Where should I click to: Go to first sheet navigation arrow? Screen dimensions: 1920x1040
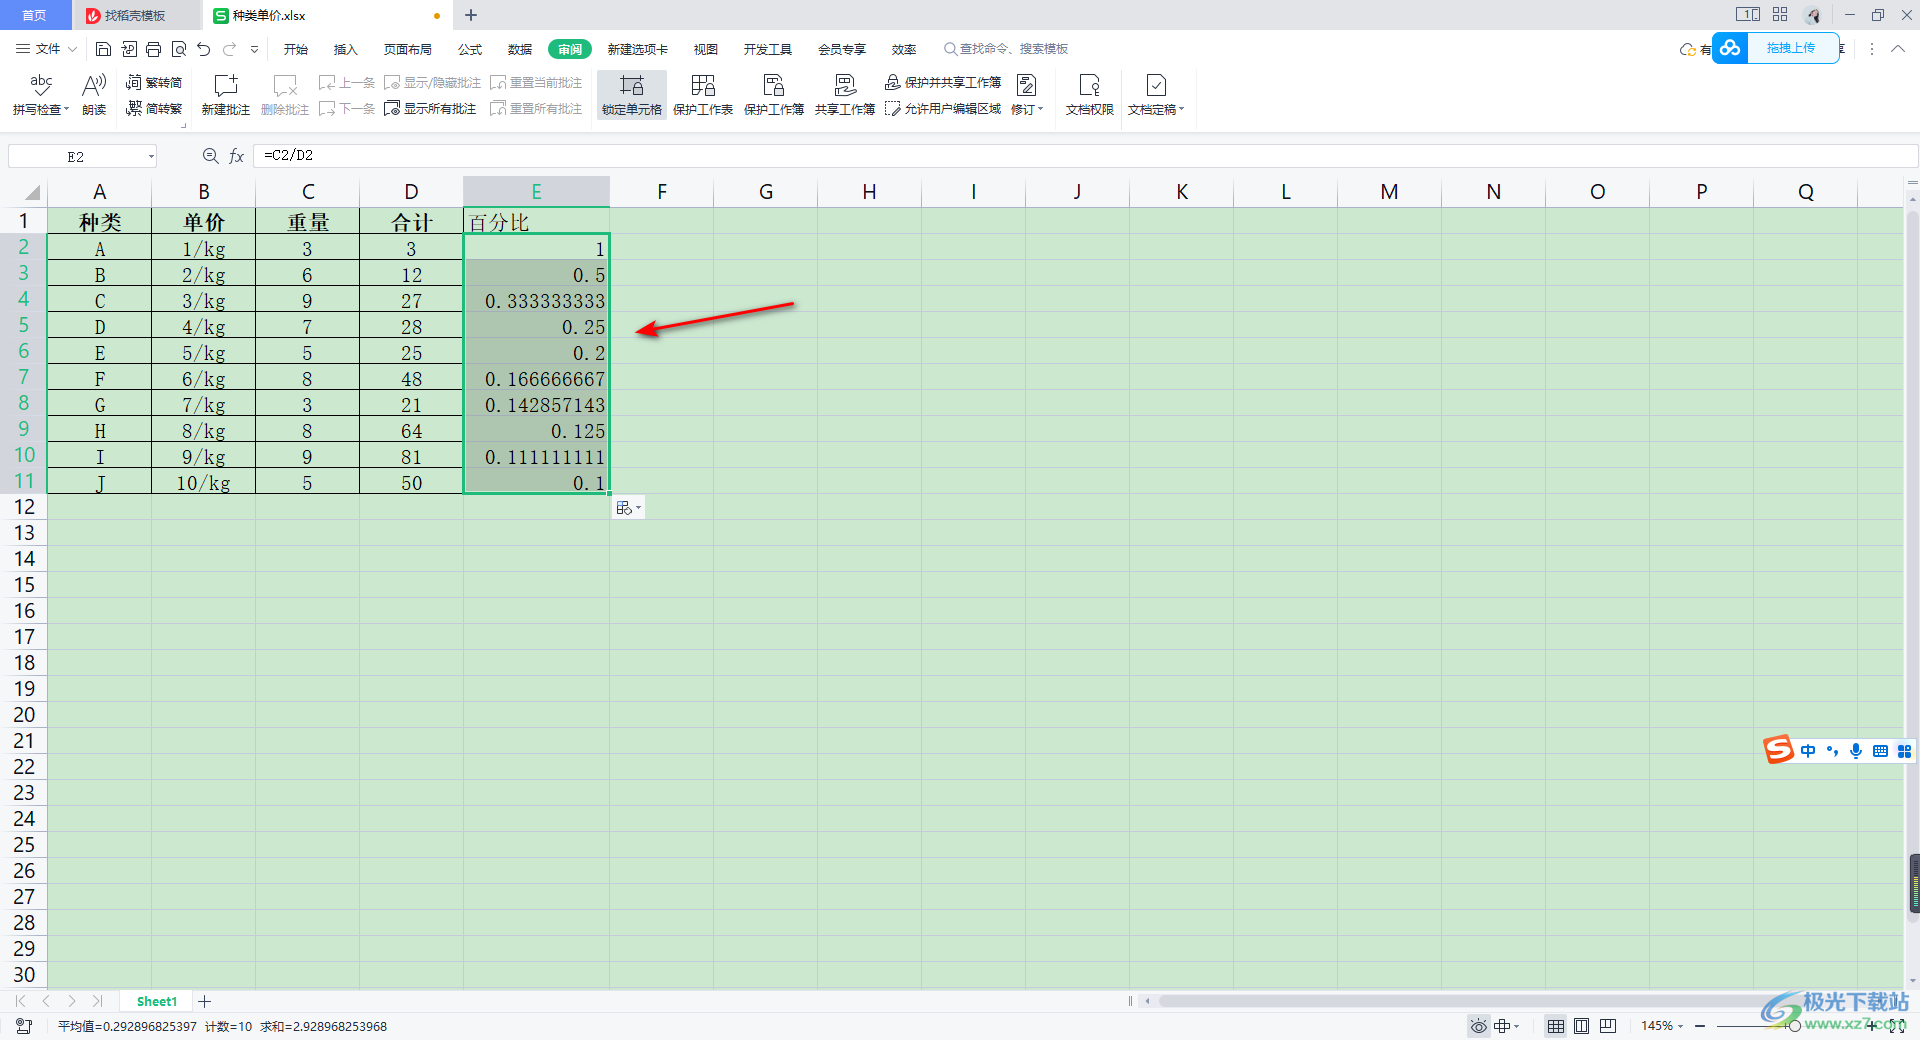pos(20,1001)
